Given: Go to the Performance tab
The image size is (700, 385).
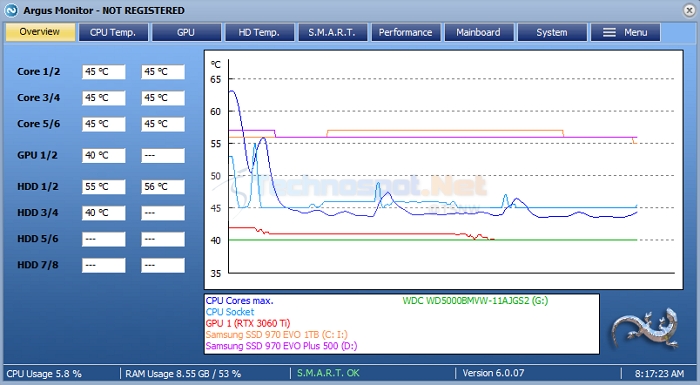Looking at the screenshot, I should coord(405,33).
